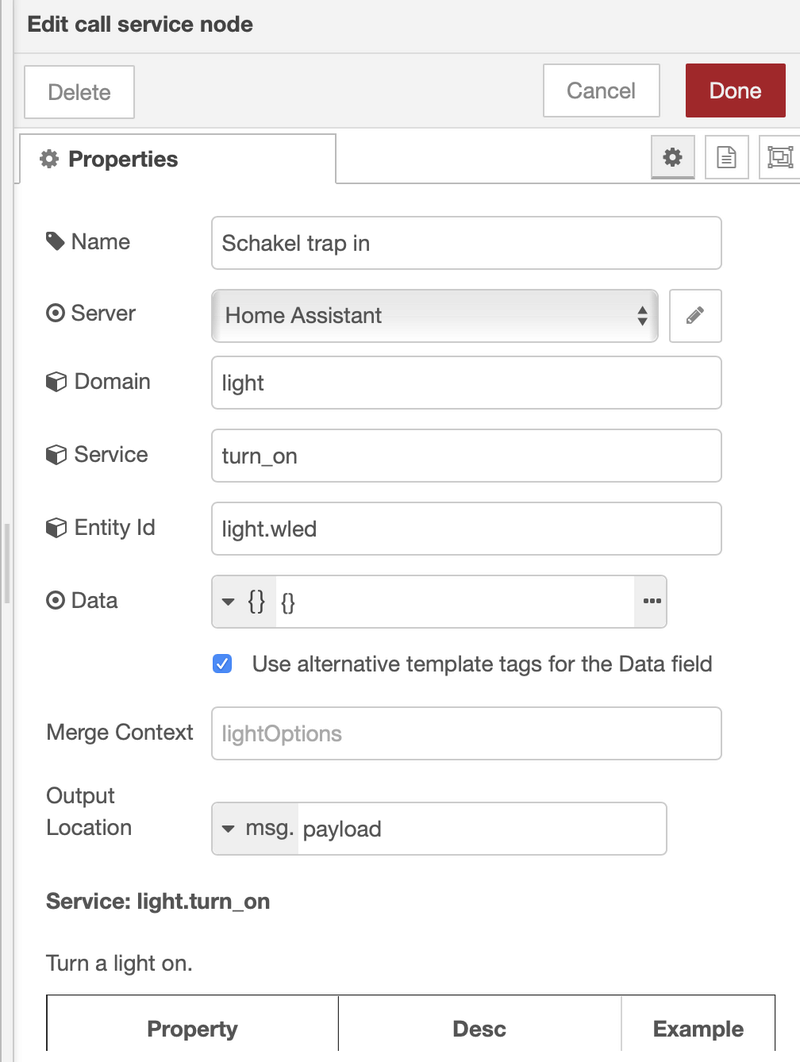
Task: Edit Home Assistant server with pencil icon
Action: click(695, 316)
